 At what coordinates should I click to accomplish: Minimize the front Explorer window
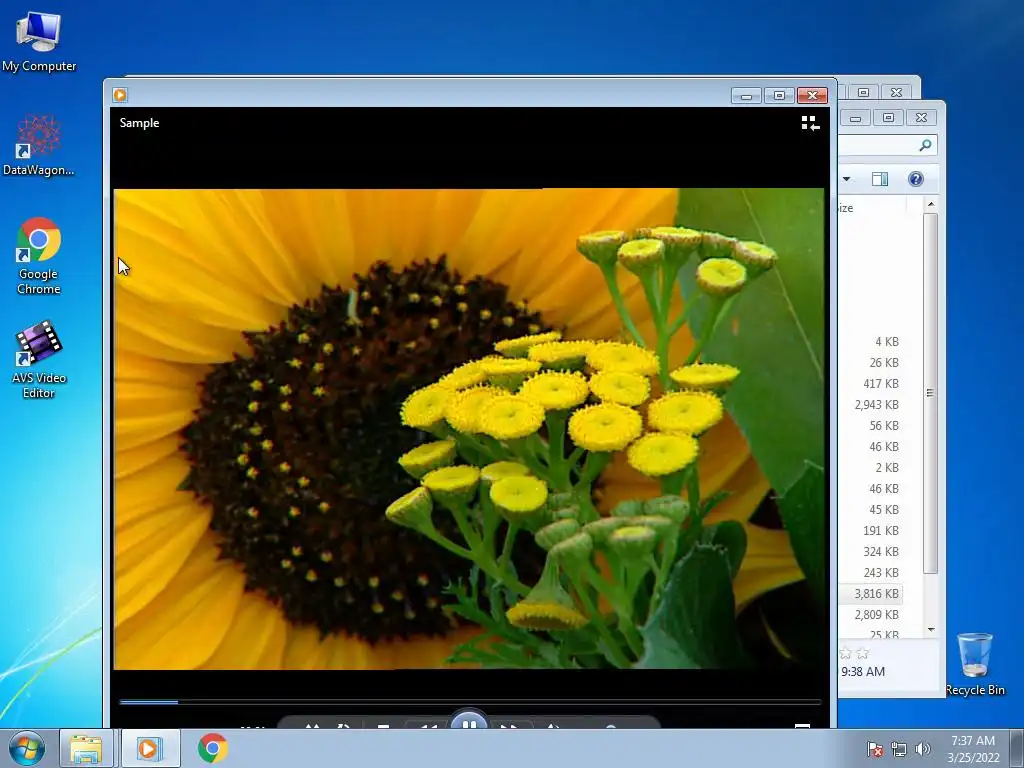coord(855,118)
